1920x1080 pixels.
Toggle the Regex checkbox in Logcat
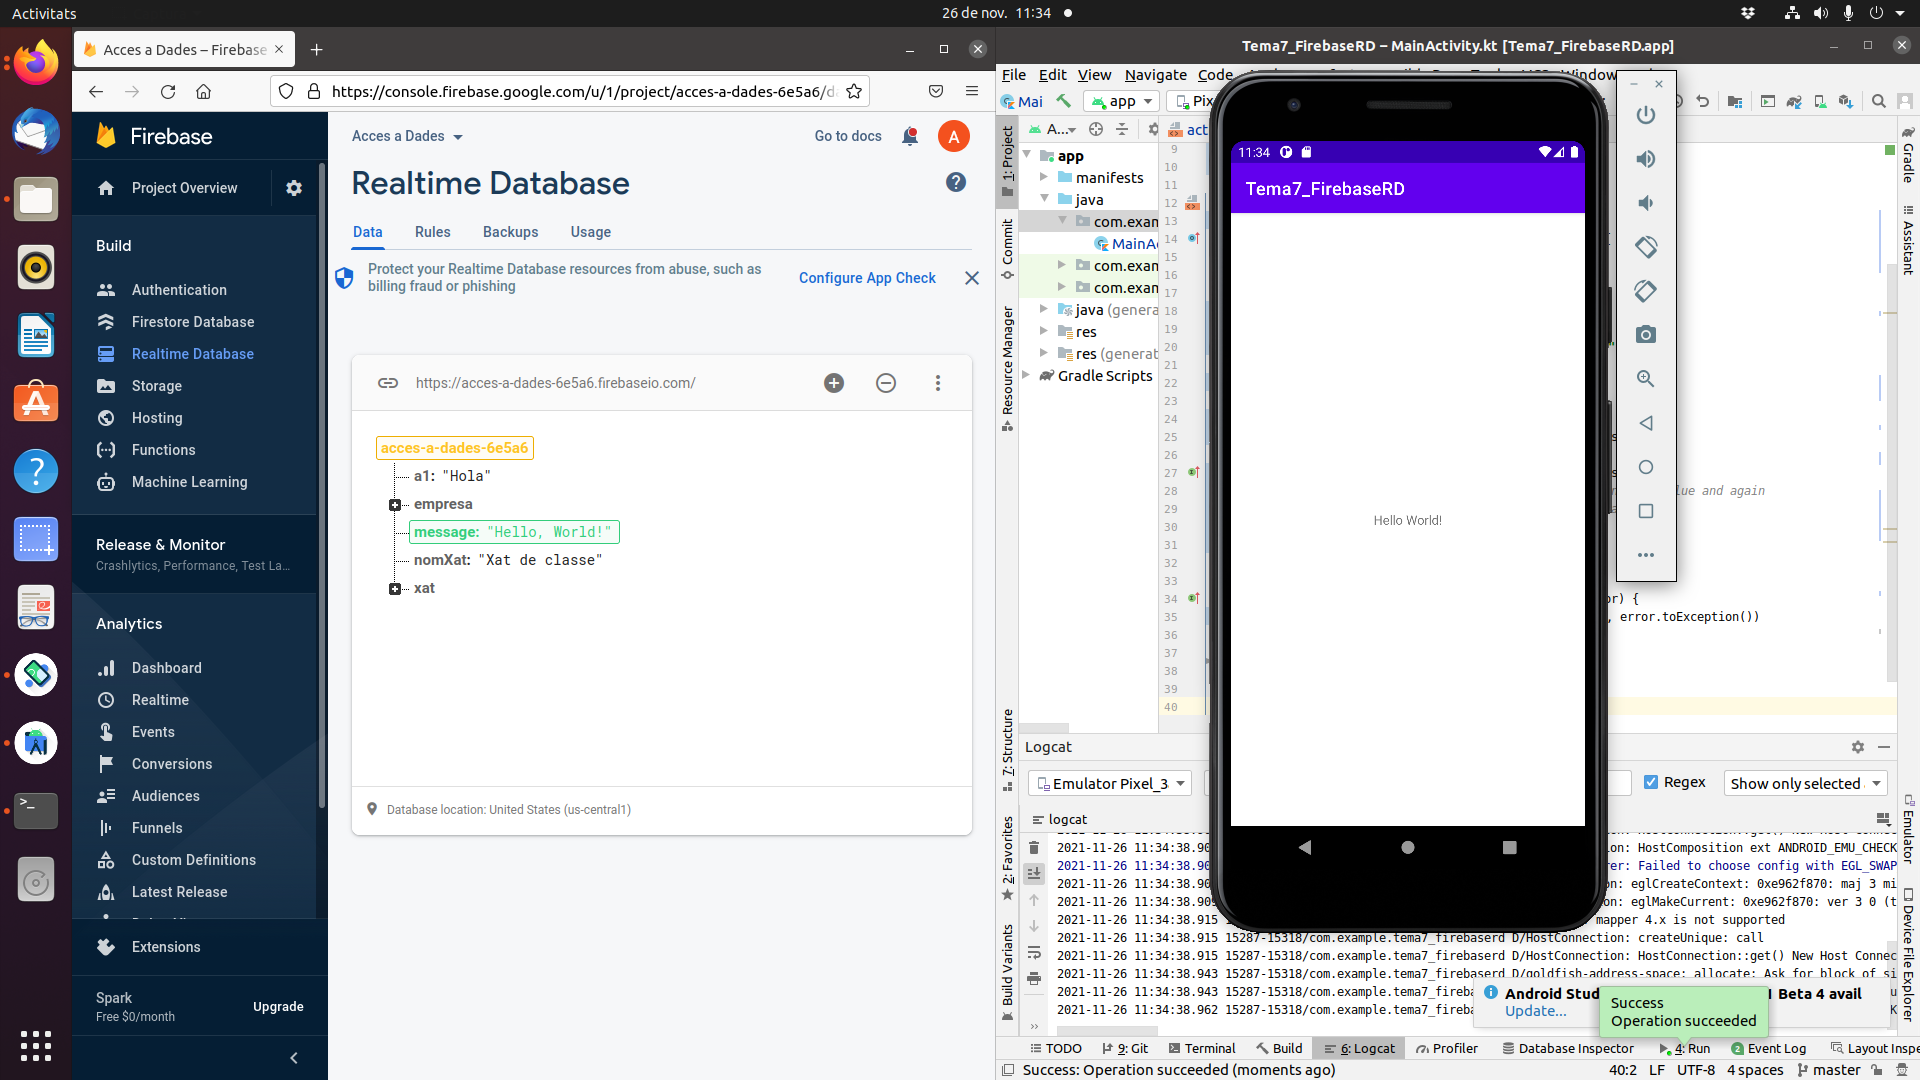coord(1651,782)
